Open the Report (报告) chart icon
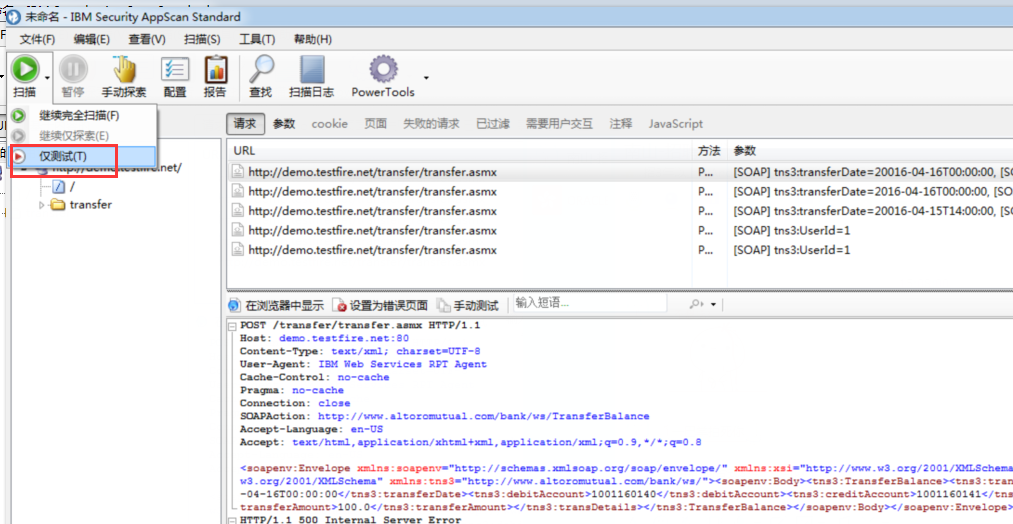Image resolution: width=1013 pixels, height=524 pixels. tap(215, 69)
